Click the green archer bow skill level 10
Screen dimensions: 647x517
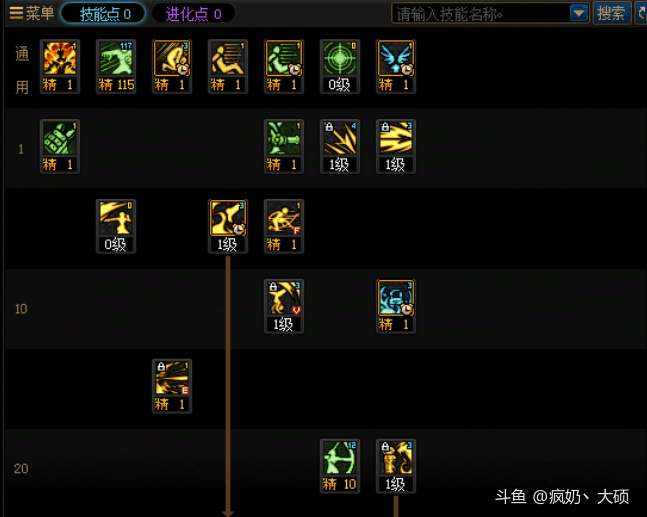point(340,466)
